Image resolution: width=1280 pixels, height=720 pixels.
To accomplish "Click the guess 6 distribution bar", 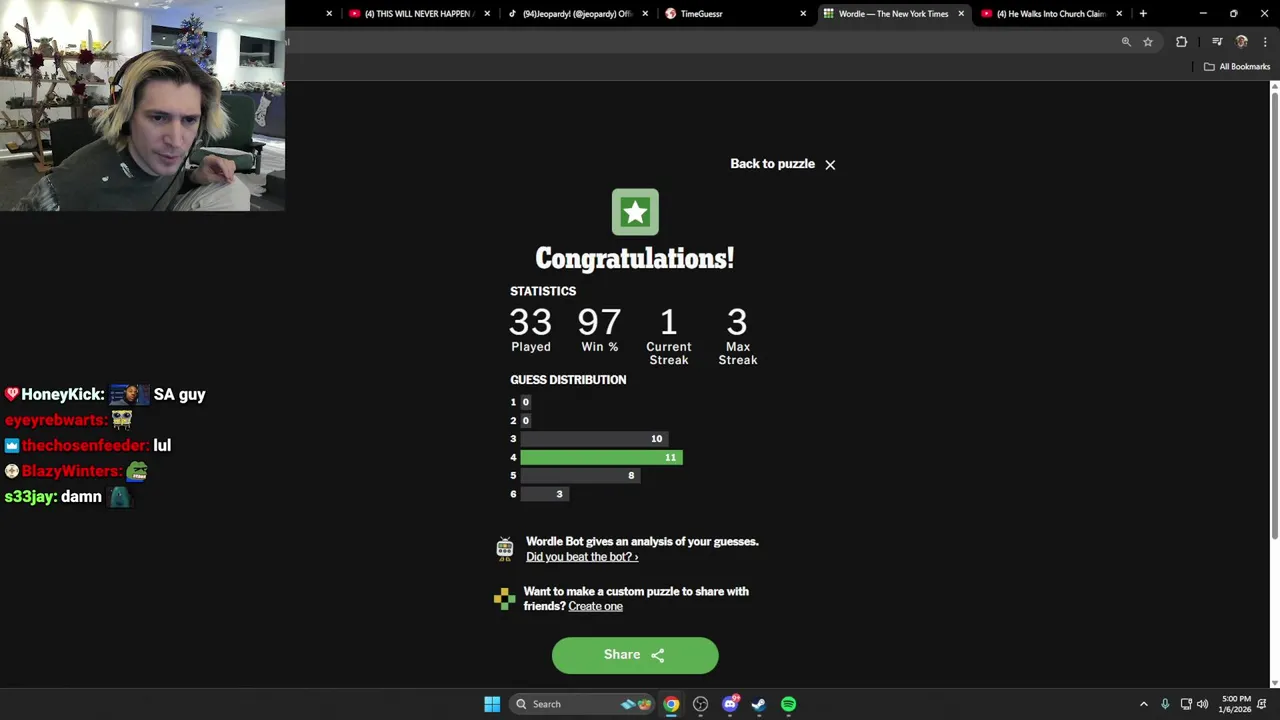I will click(545, 494).
